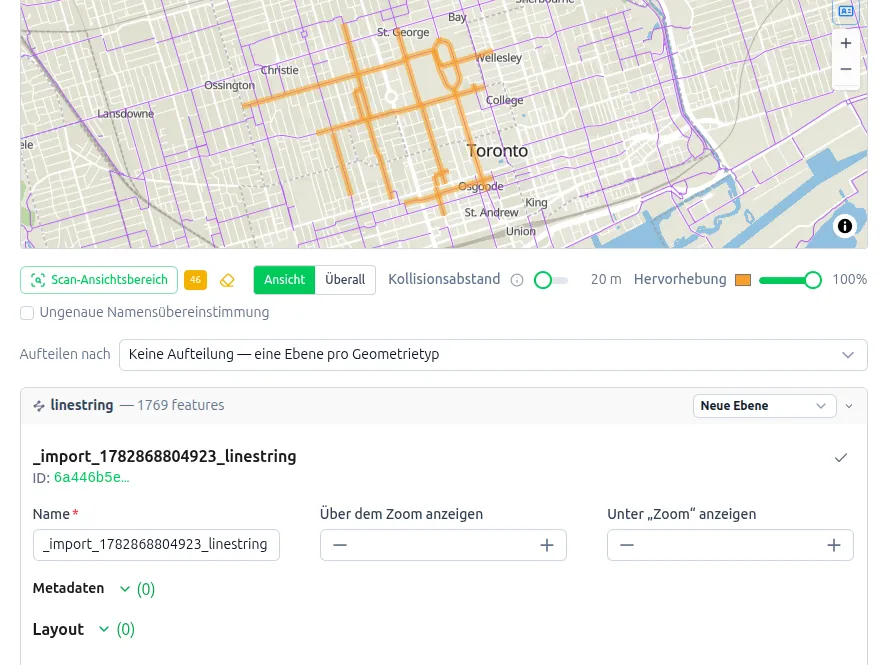This screenshot has width=887, height=665.
Task: Click the Kollisionsabstand info icon
Action: click(516, 280)
